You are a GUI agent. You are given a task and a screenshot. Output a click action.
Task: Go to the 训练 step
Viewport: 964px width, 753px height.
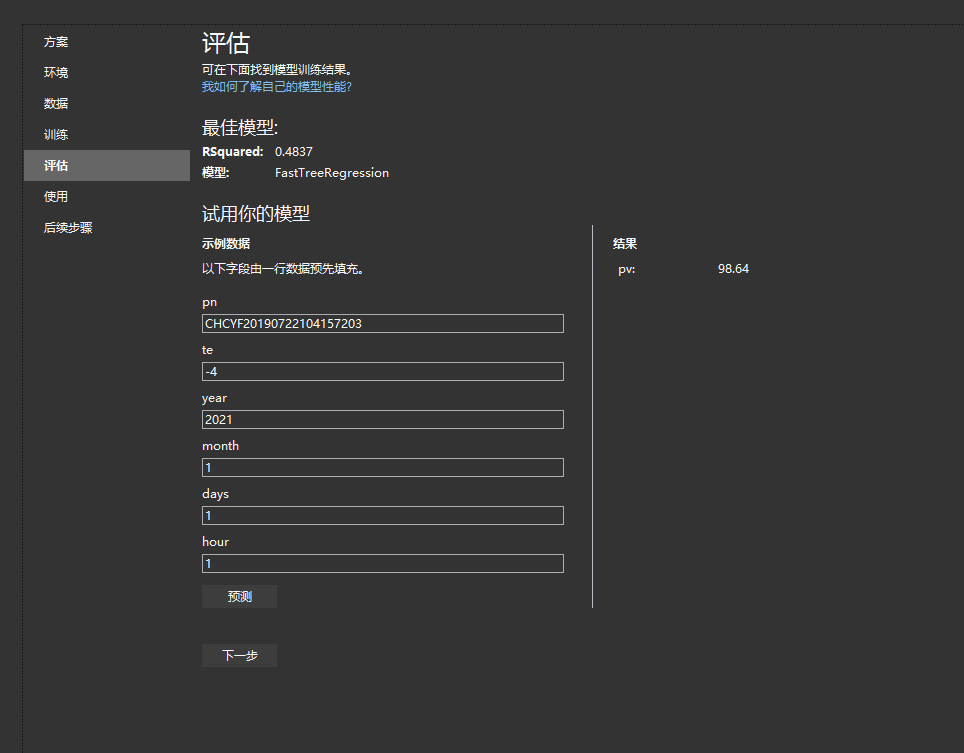click(x=55, y=134)
